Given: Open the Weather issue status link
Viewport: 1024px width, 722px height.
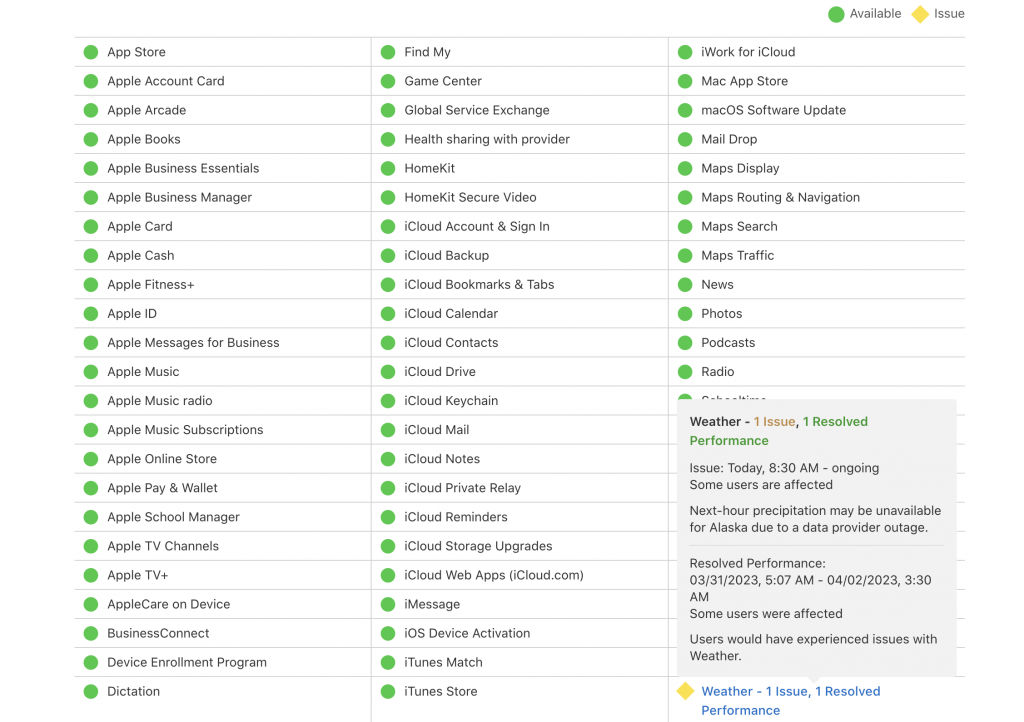Looking at the screenshot, I should 790,700.
